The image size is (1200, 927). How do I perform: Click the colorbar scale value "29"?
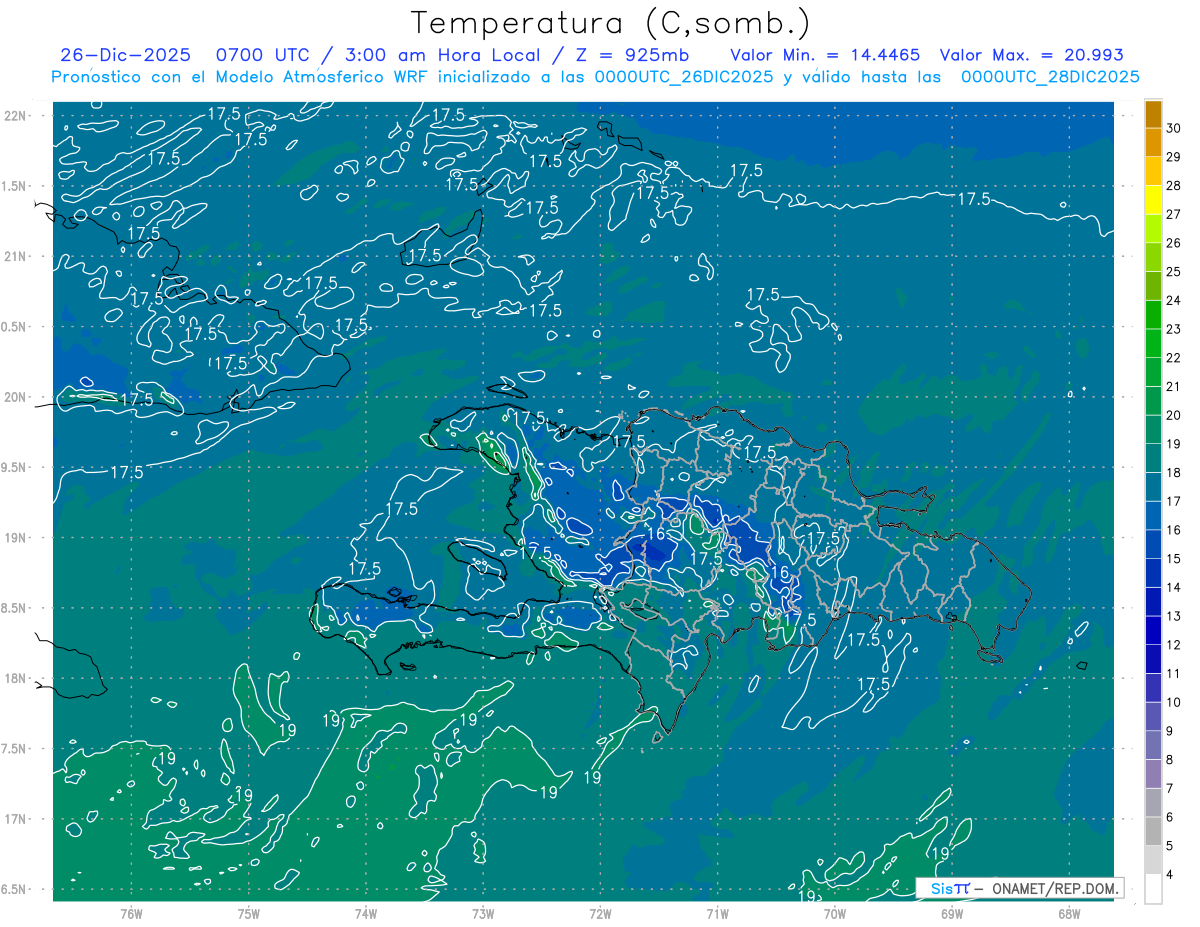pos(1174,157)
